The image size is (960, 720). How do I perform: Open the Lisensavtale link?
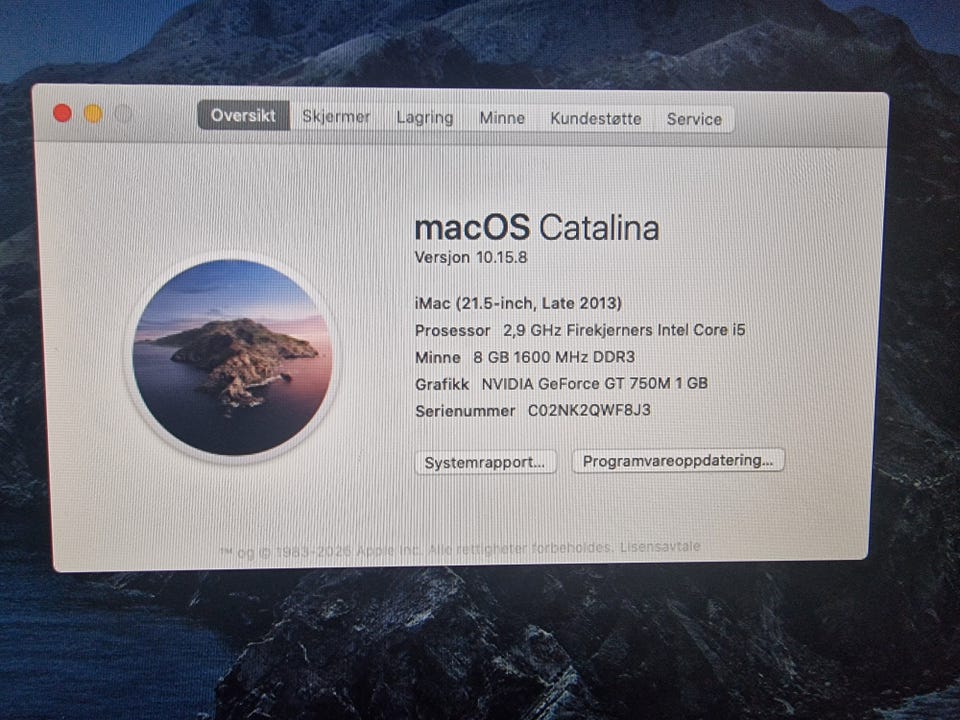point(660,546)
